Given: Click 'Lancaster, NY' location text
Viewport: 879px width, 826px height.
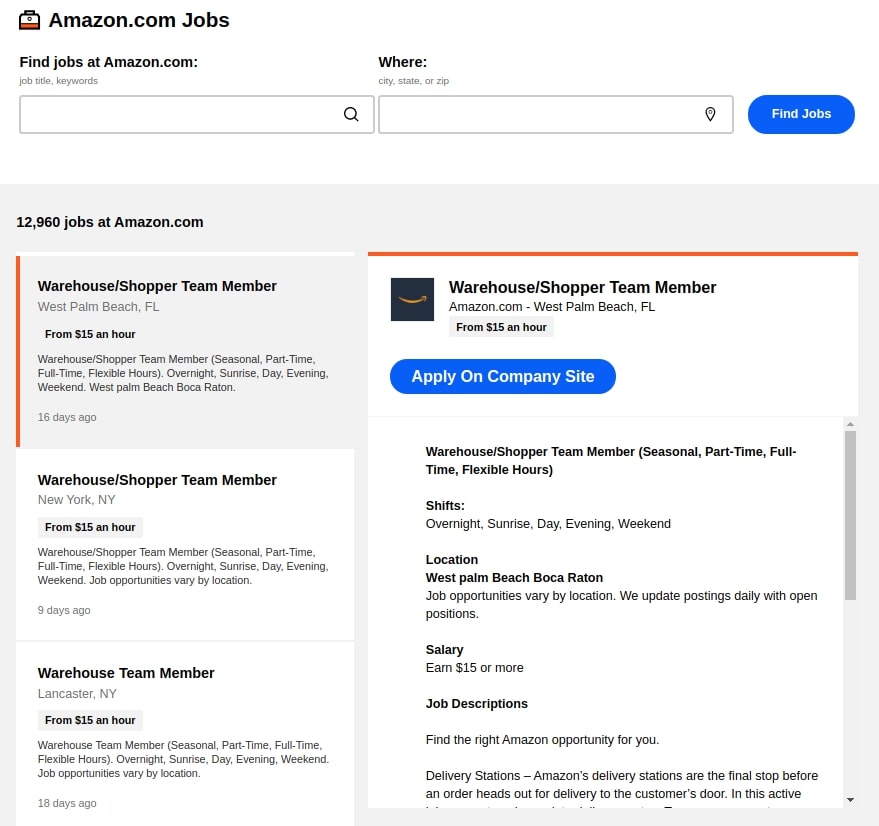Looking at the screenshot, I should point(77,694).
